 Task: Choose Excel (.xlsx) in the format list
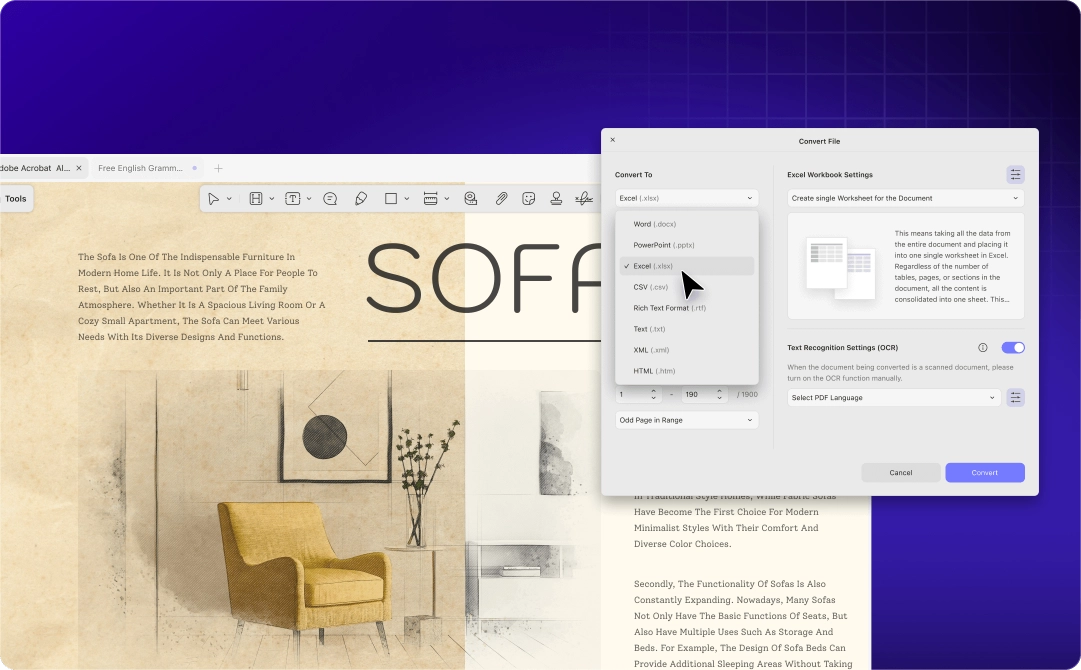click(687, 266)
